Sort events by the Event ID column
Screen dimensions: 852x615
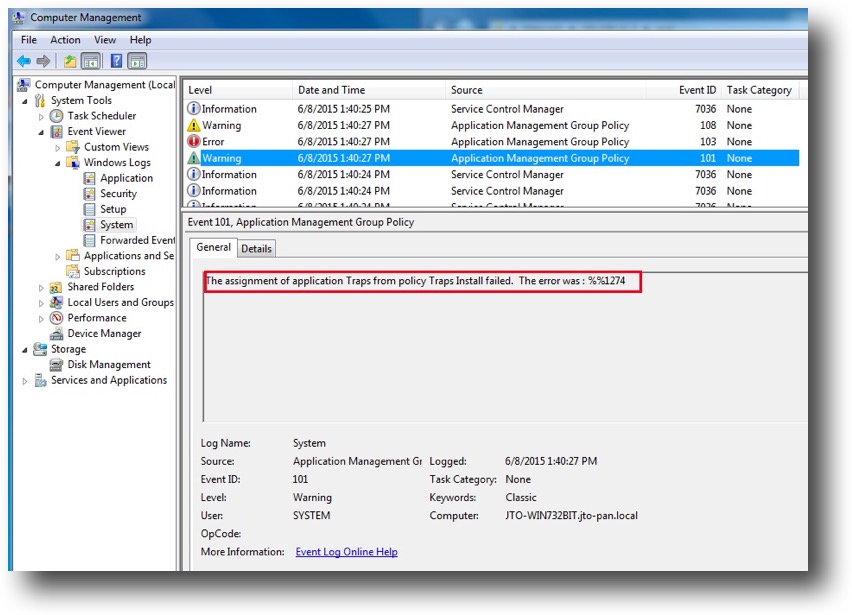click(x=697, y=89)
